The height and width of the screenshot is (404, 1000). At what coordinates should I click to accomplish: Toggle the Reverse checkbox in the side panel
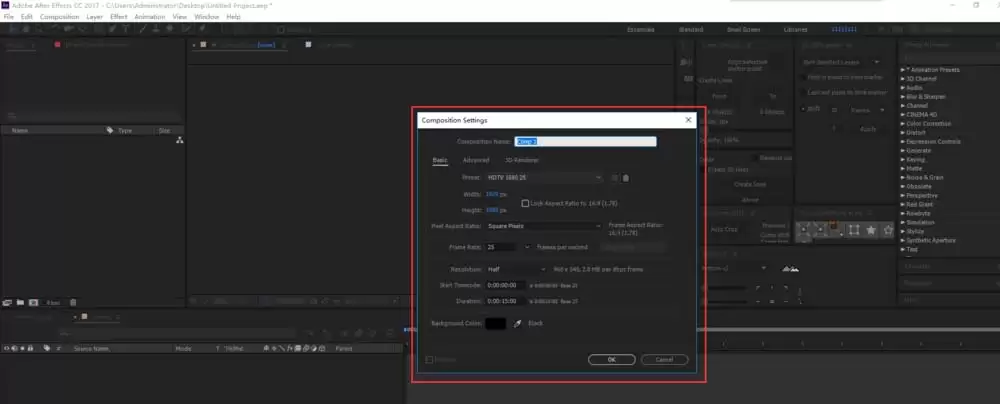click(754, 158)
